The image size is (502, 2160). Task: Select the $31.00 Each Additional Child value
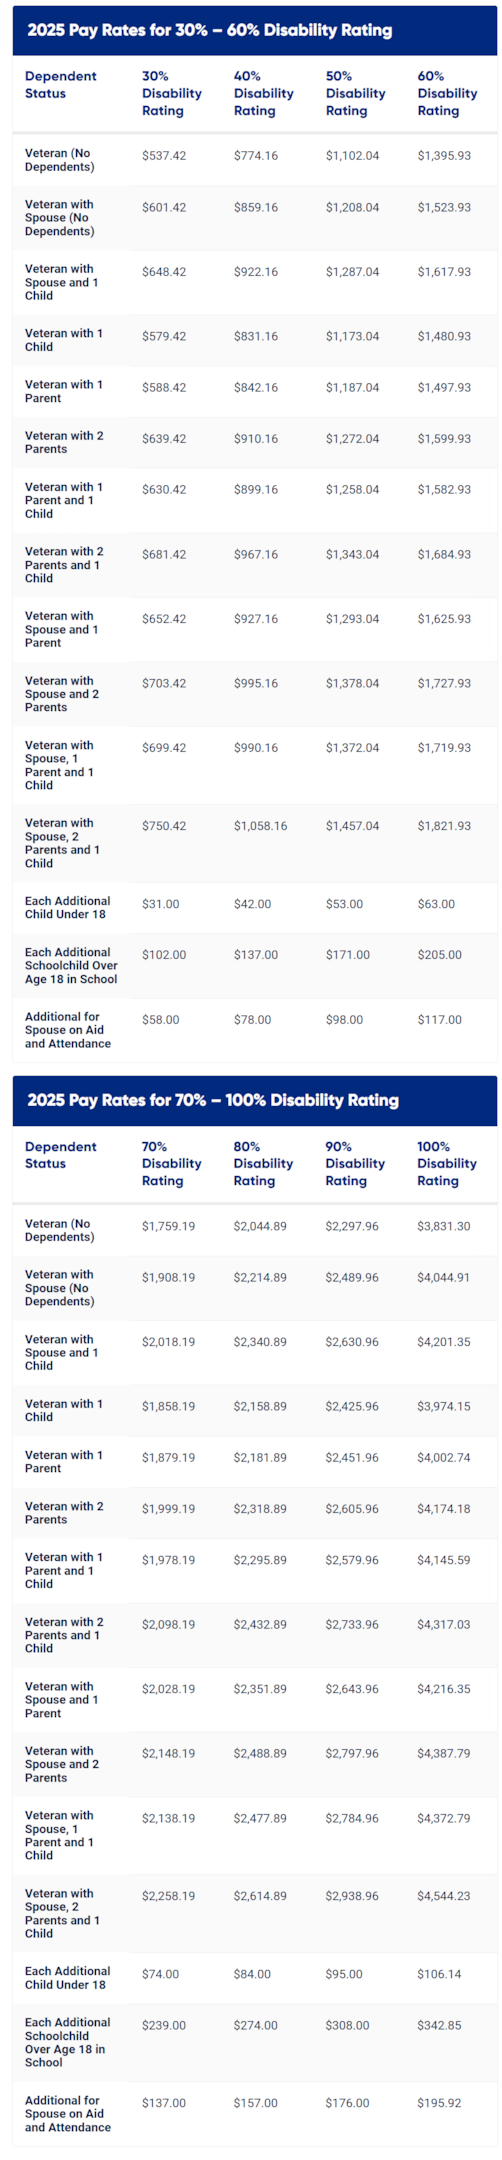pyautogui.click(x=161, y=904)
